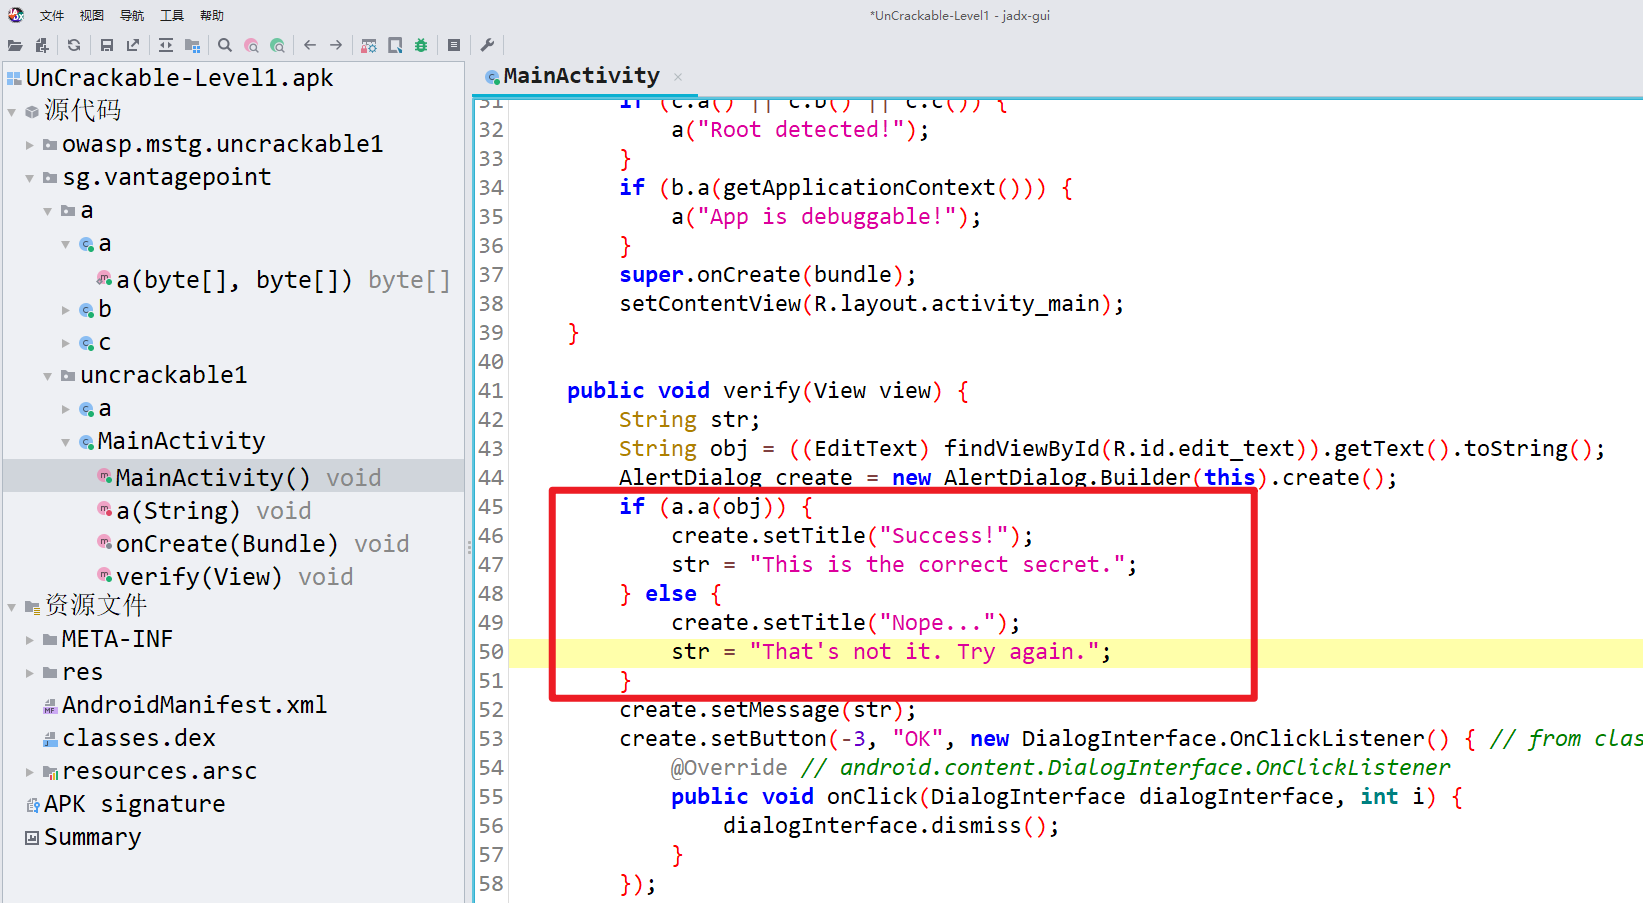Click line number 45 in the gutter
The image size is (1643, 903).
coord(491,507)
